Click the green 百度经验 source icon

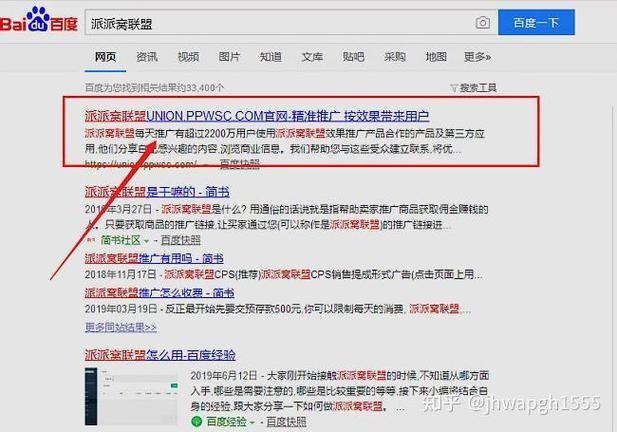coord(196,421)
